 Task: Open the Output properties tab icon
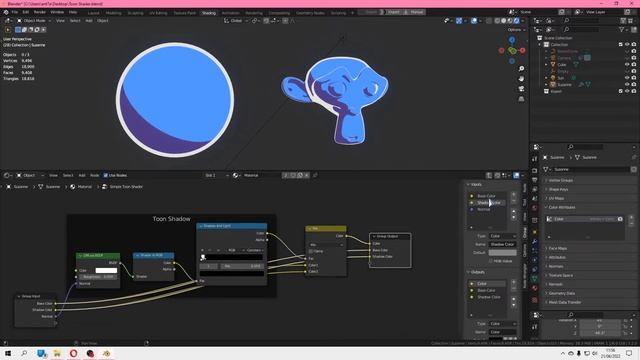pos(534,180)
